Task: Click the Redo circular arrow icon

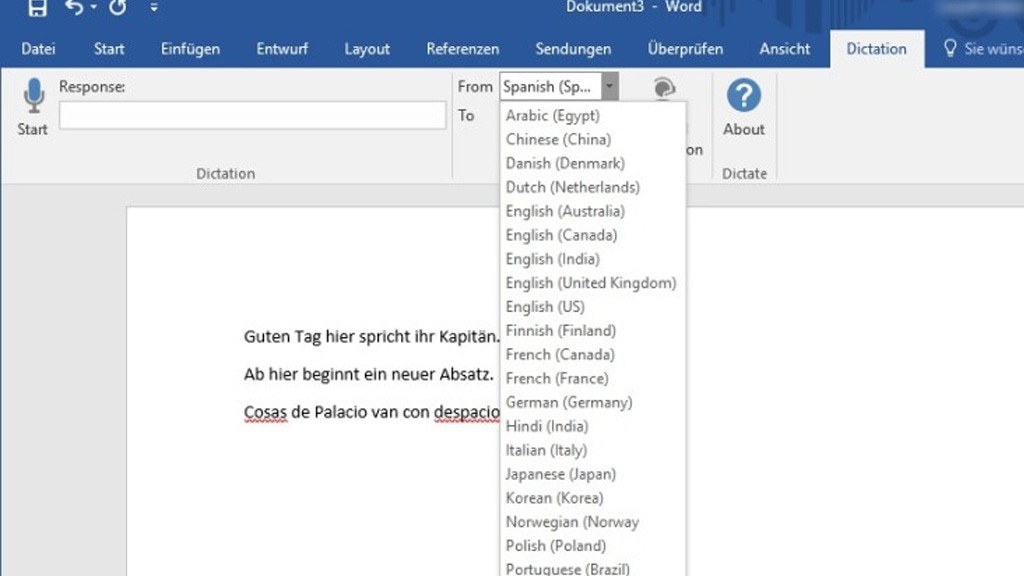Action: (118, 7)
